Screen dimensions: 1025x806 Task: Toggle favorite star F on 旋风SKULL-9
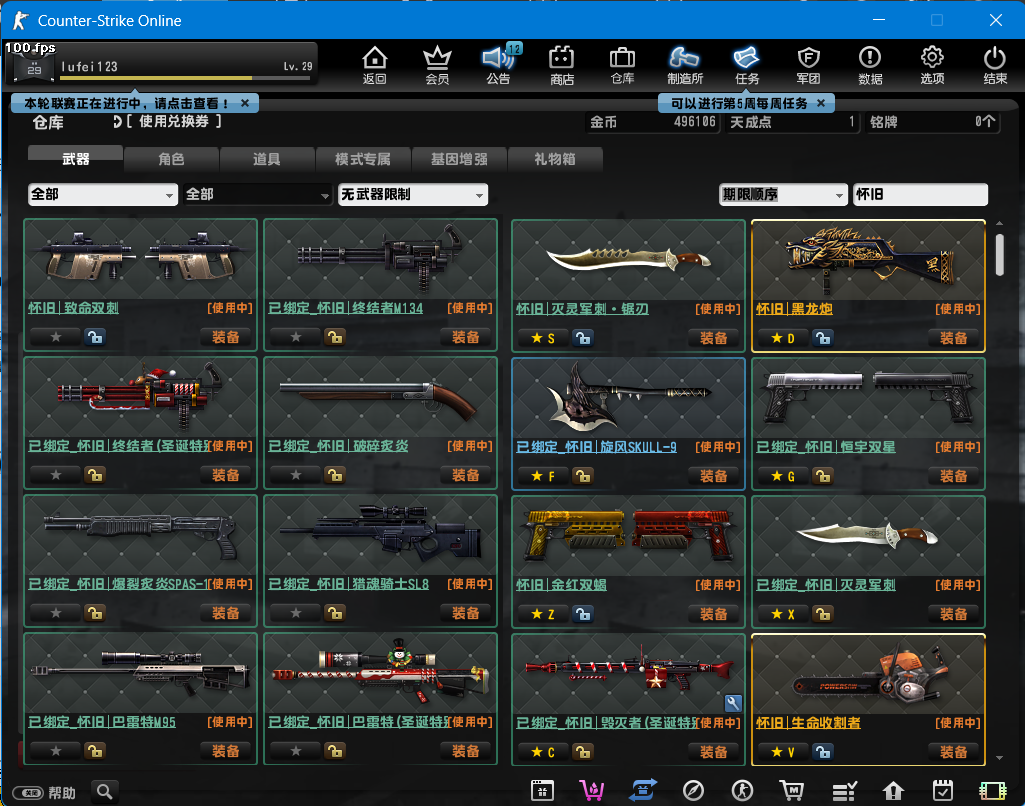(x=543, y=476)
